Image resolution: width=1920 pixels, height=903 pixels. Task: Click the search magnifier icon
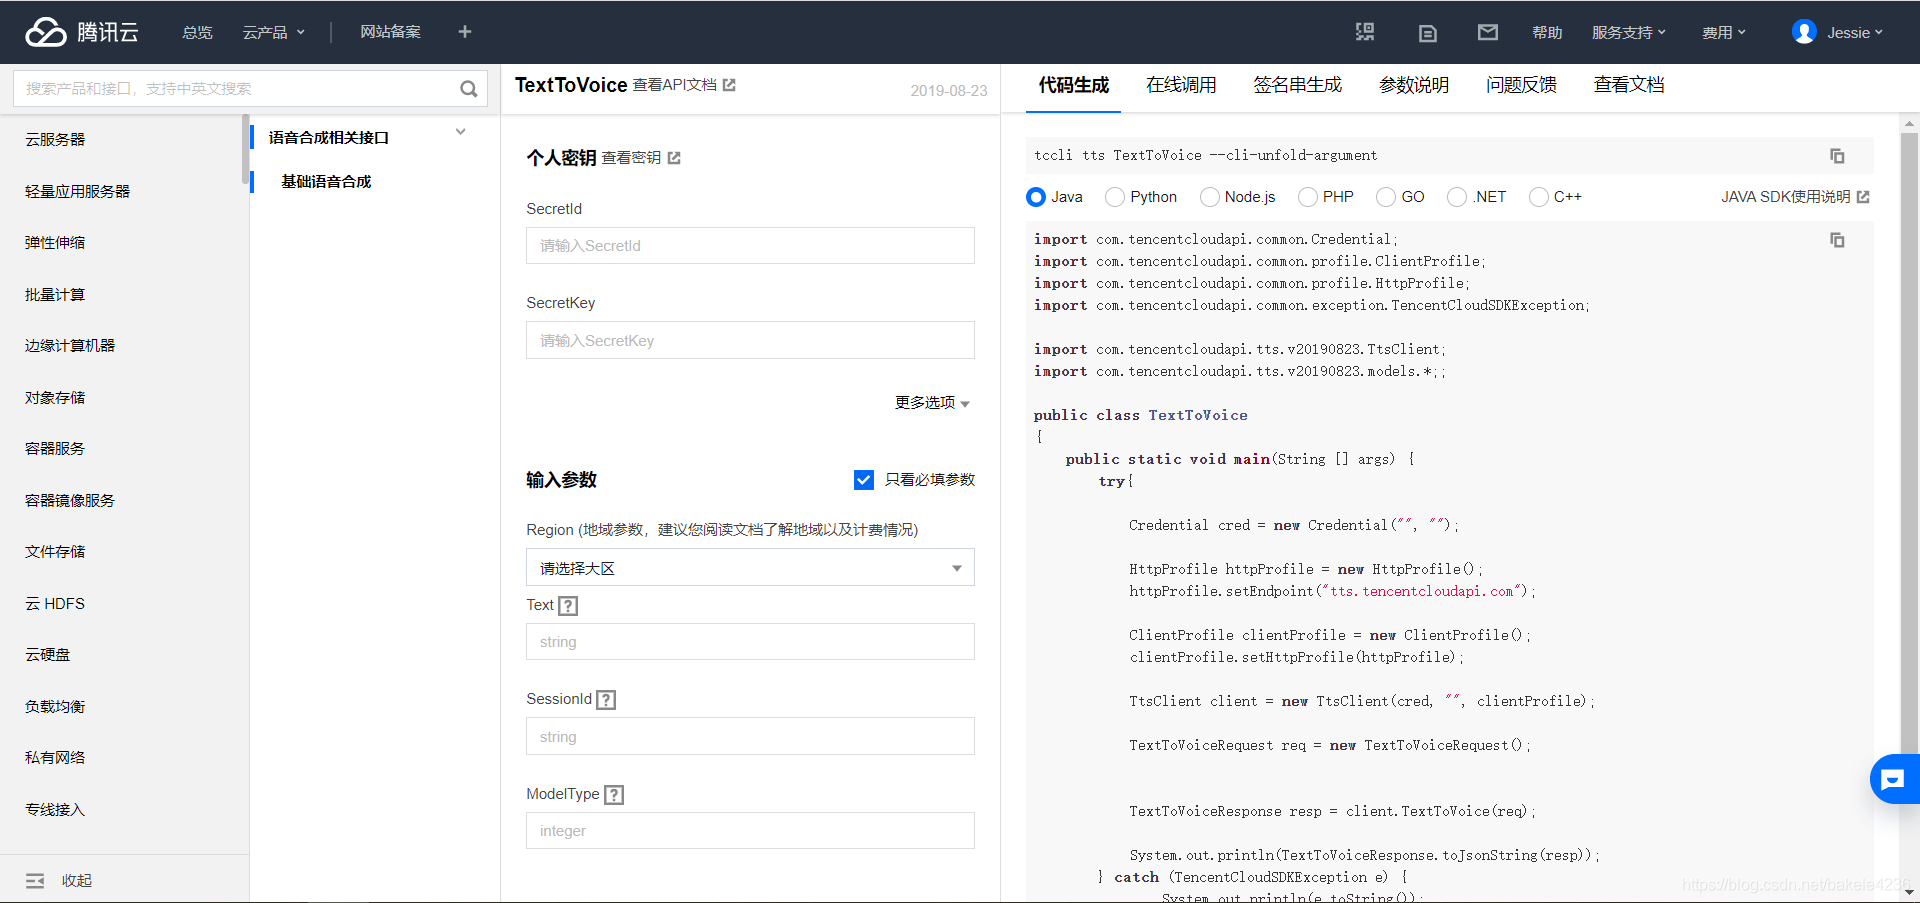click(x=468, y=89)
